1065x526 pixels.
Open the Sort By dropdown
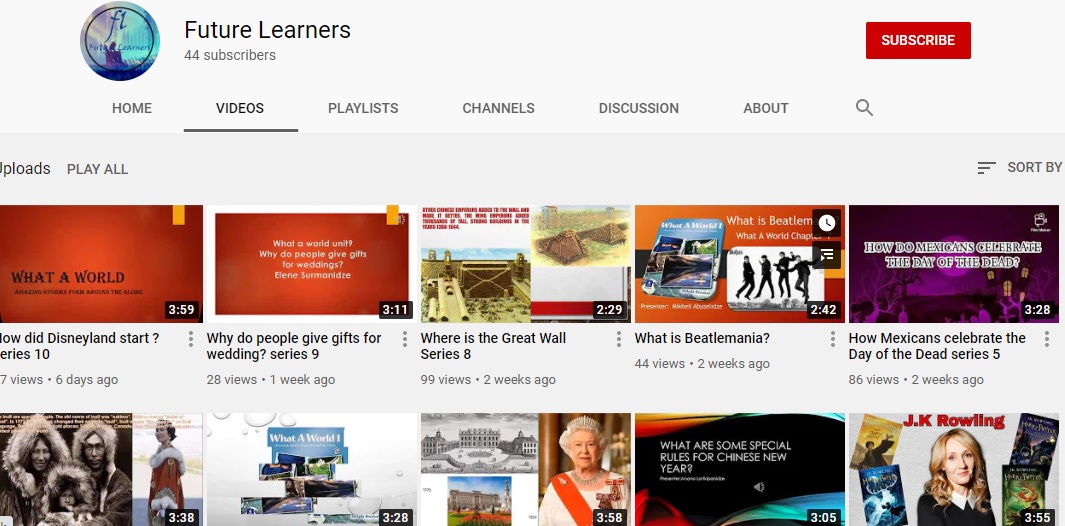[1019, 168]
